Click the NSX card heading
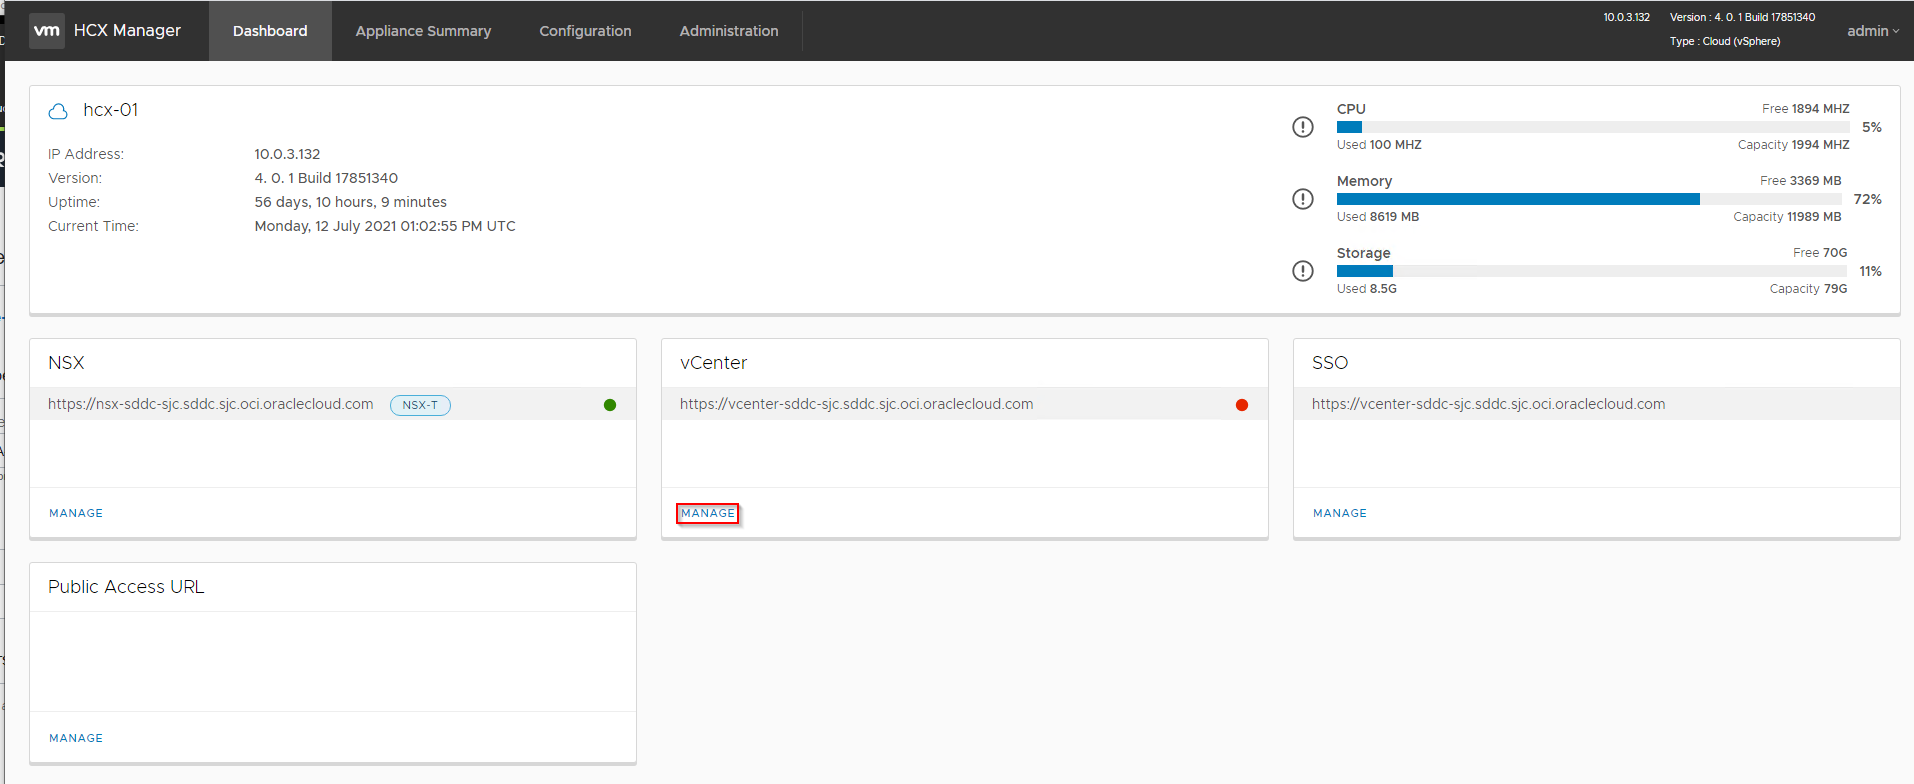 coord(66,363)
